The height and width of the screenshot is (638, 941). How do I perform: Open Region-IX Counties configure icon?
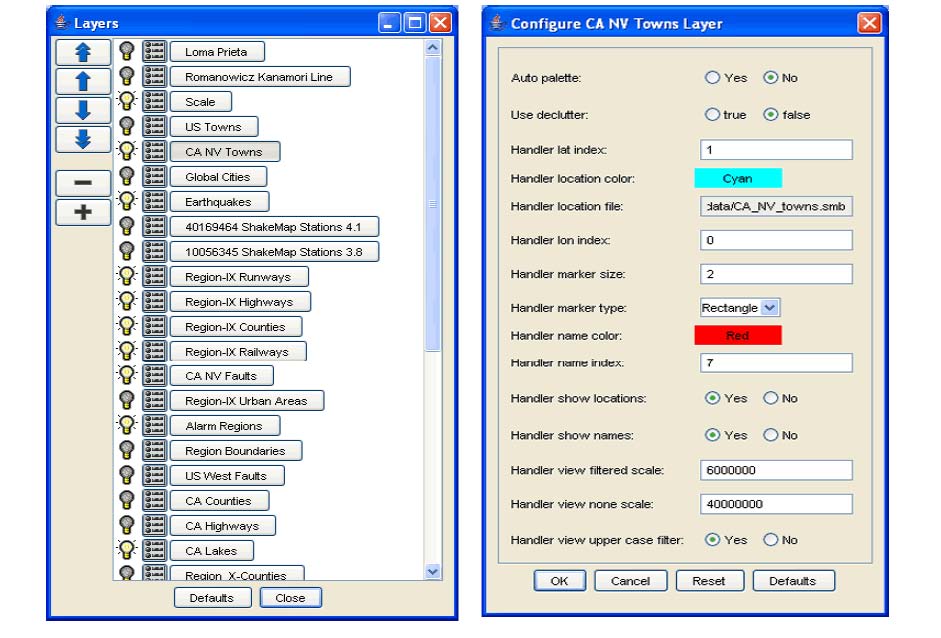point(154,327)
